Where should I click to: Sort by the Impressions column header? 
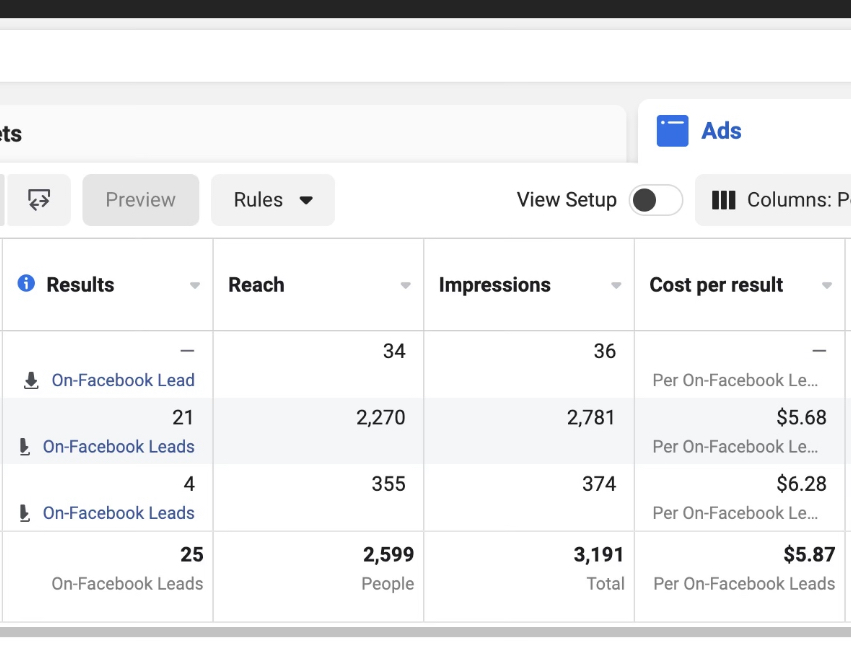[x=494, y=285]
